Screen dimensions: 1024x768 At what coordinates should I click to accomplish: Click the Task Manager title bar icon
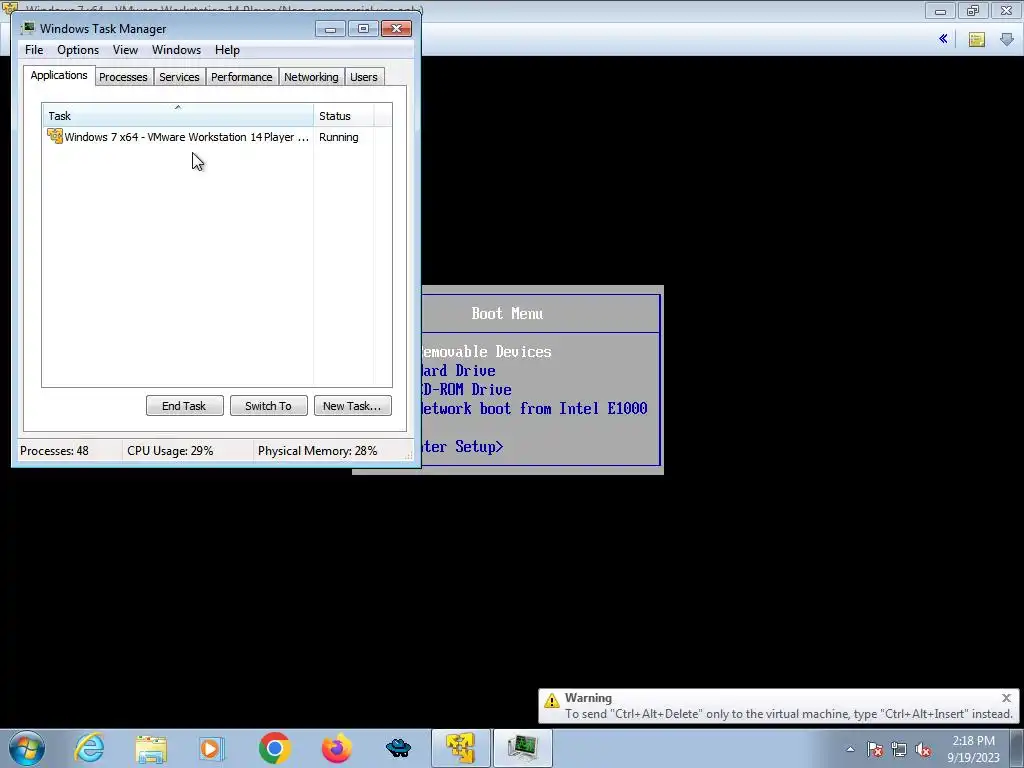(28, 28)
